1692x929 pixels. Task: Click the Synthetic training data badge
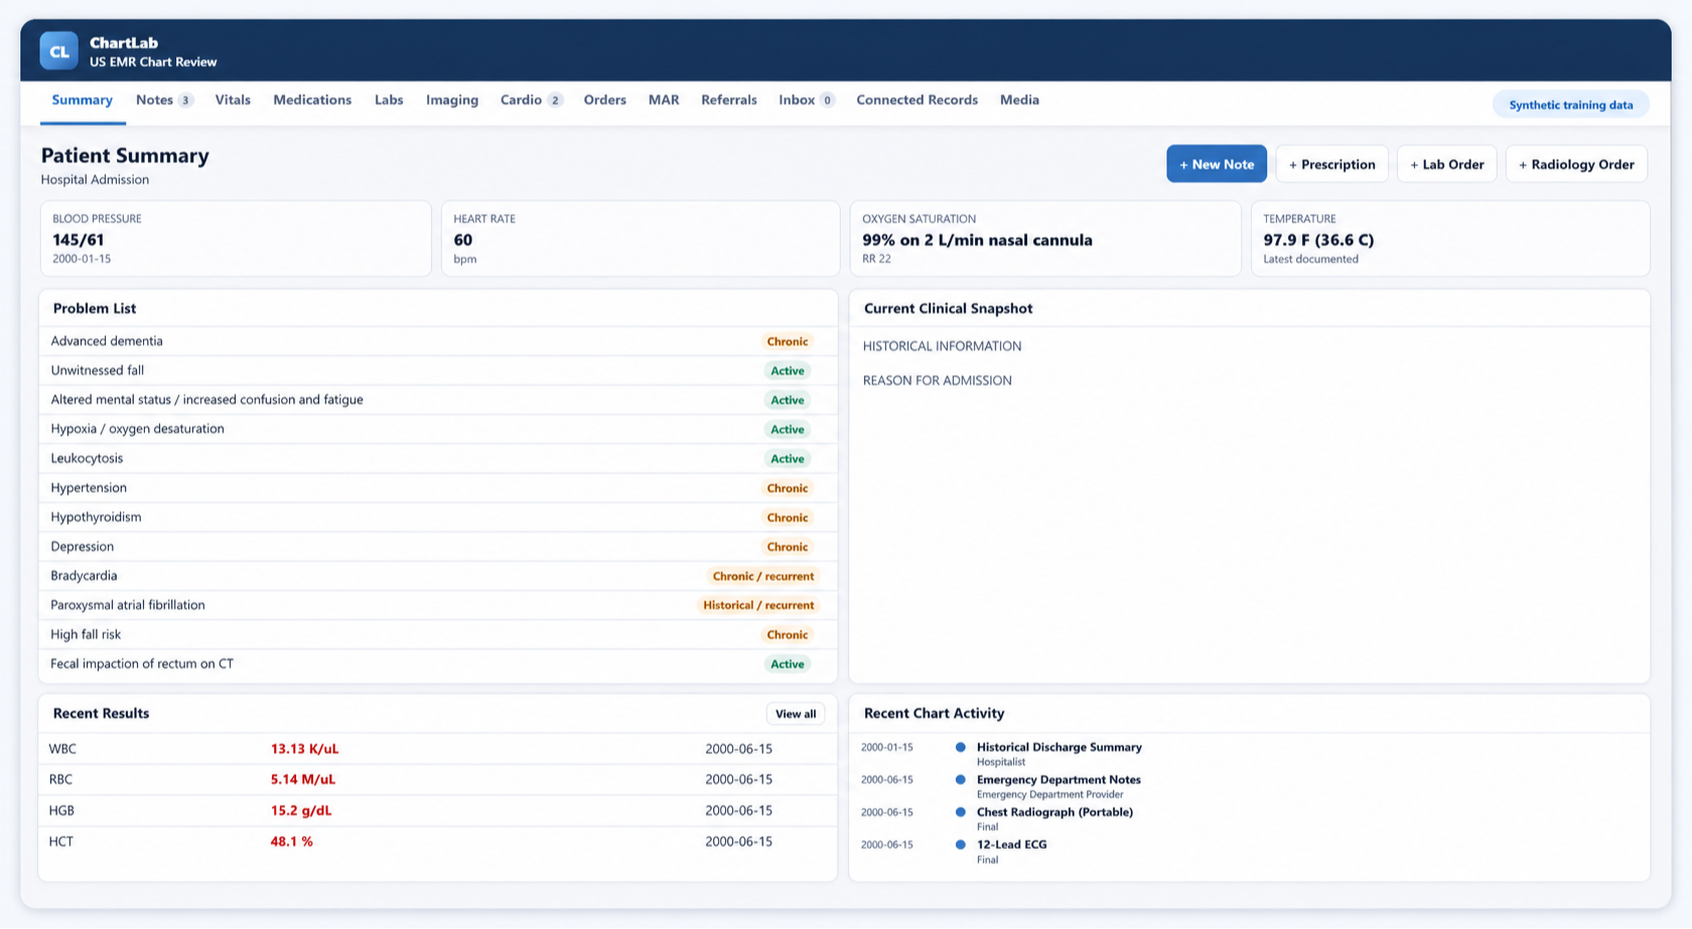1570,105
